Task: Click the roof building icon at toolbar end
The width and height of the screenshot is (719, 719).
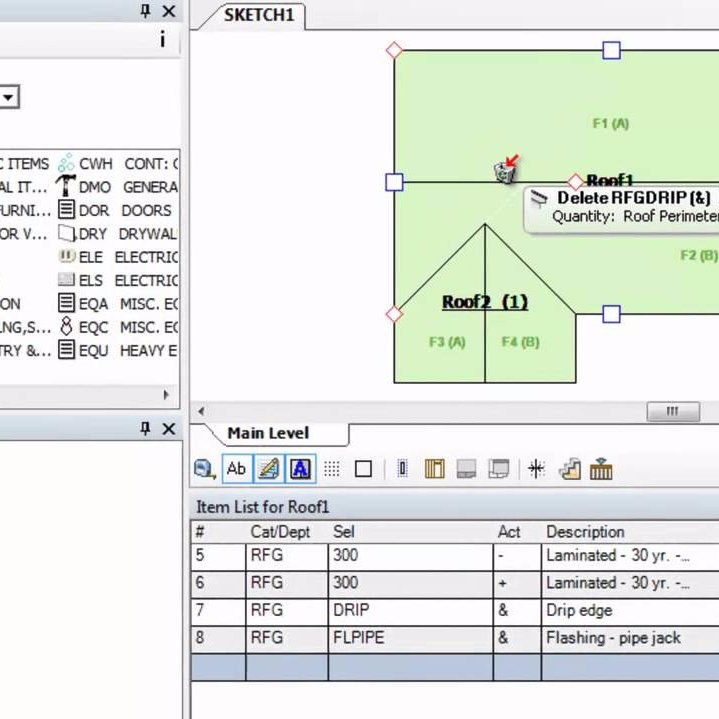Action: (x=601, y=469)
